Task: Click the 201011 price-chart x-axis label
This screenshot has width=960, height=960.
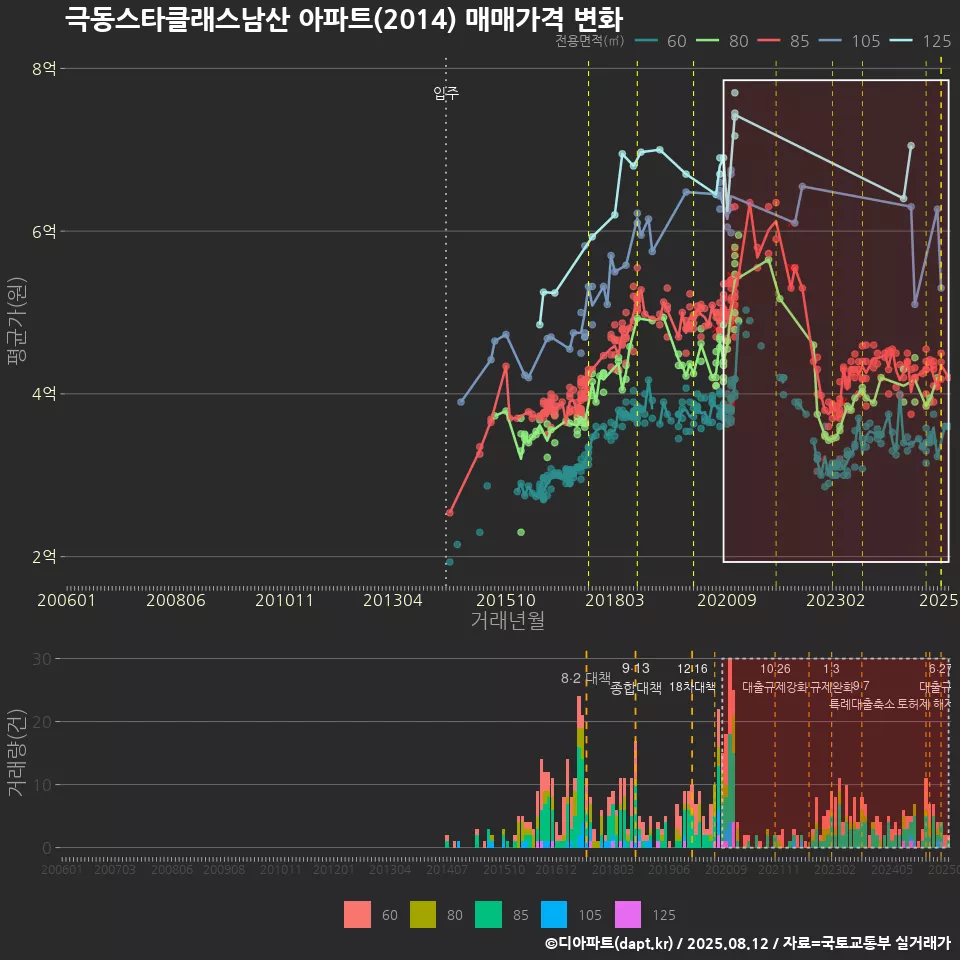Action: [284, 600]
